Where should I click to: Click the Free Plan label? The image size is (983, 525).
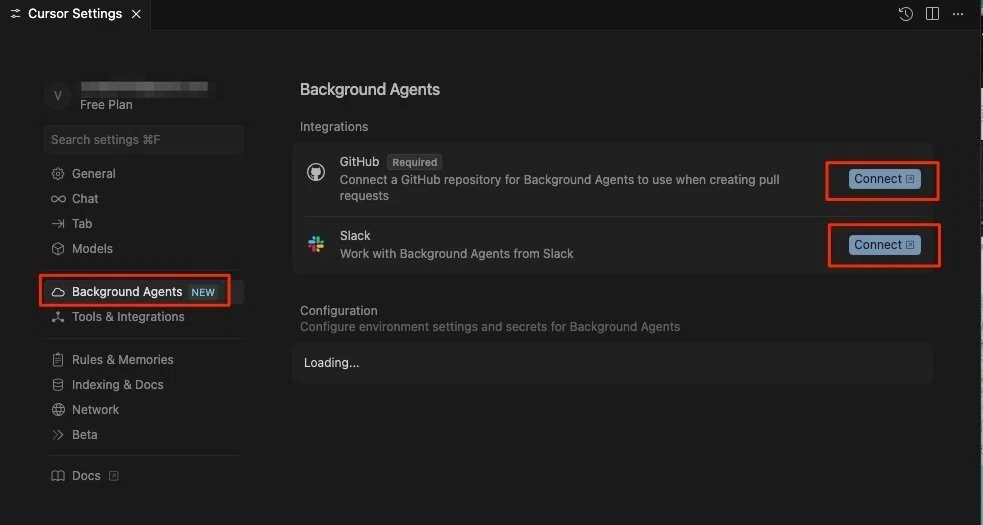[x=106, y=105]
